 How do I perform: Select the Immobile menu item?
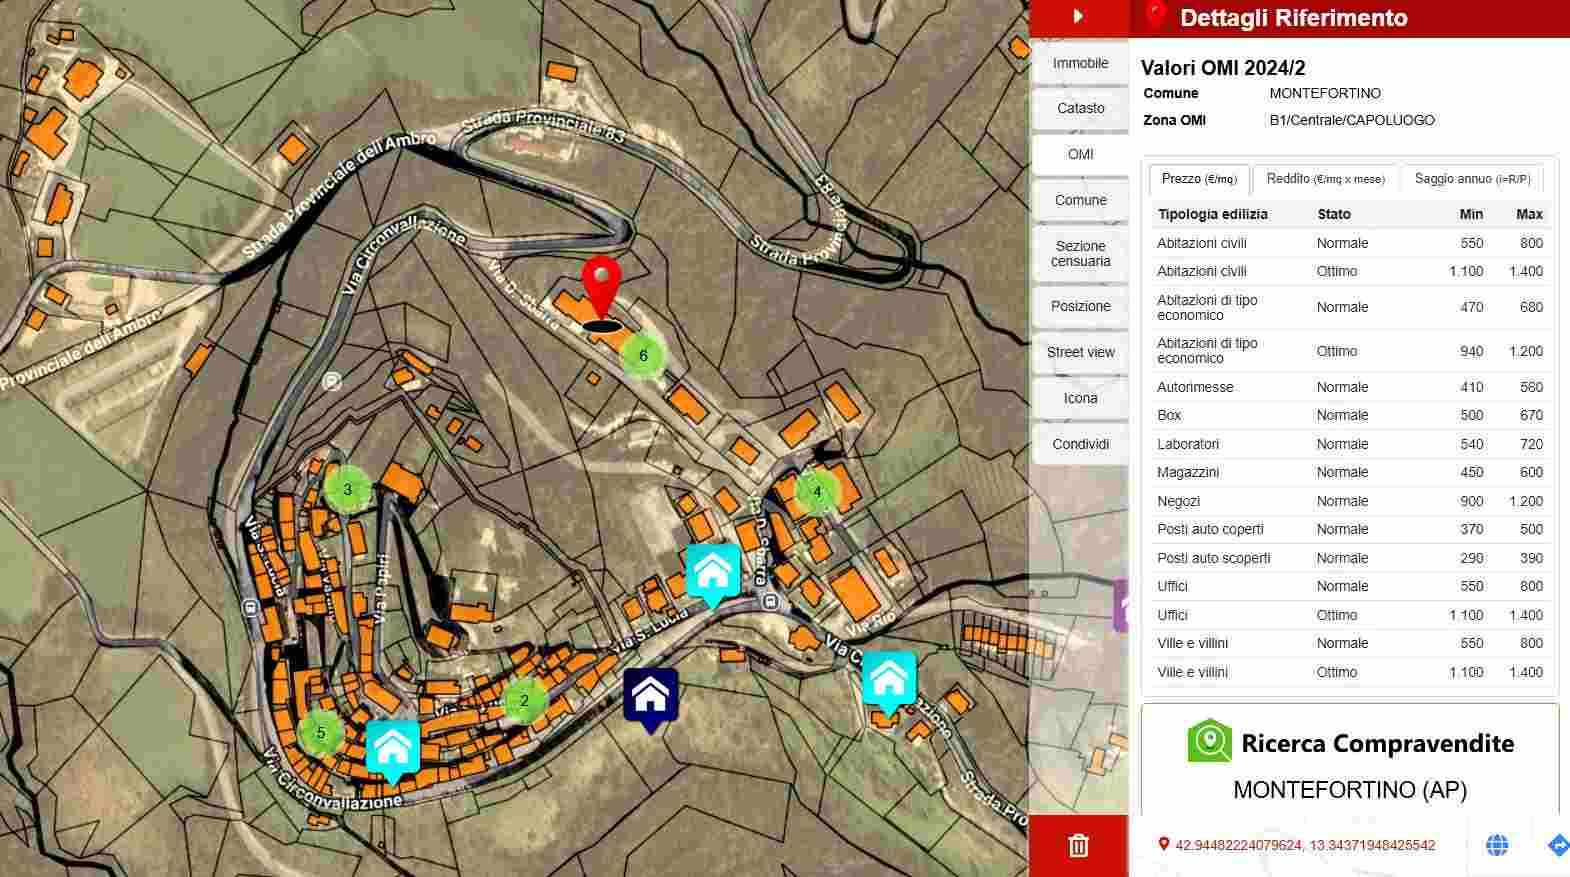tap(1080, 63)
